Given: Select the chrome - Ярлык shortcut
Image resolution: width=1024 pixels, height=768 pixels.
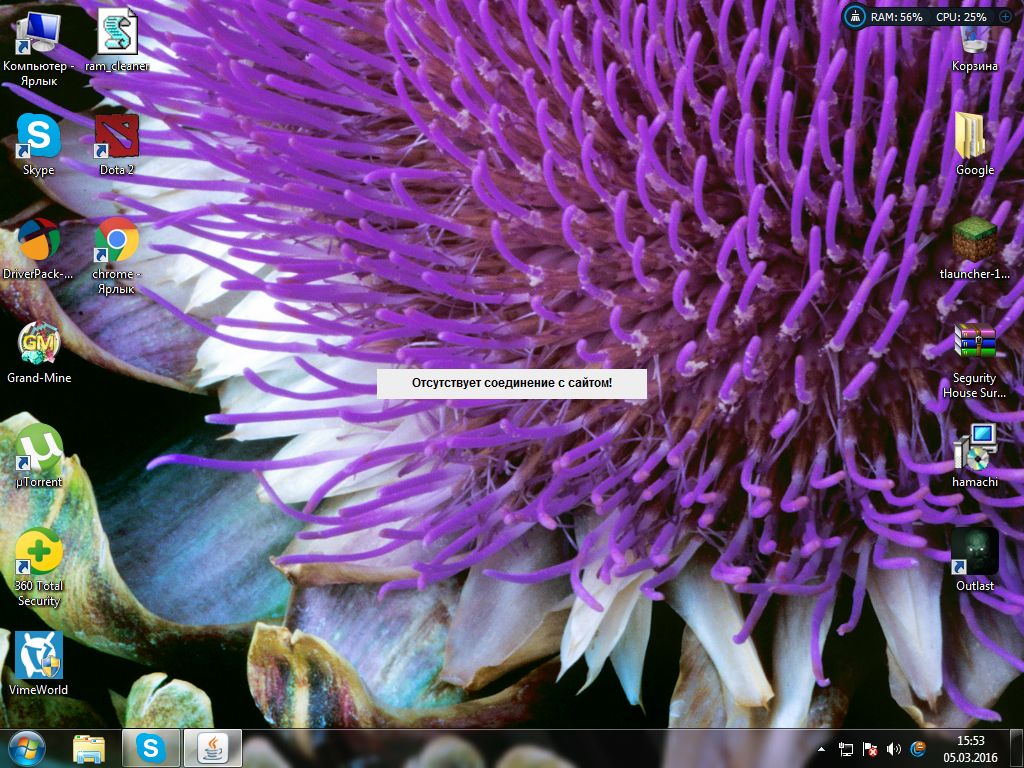Looking at the screenshot, I should pyautogui.click(x=116, y=255).
